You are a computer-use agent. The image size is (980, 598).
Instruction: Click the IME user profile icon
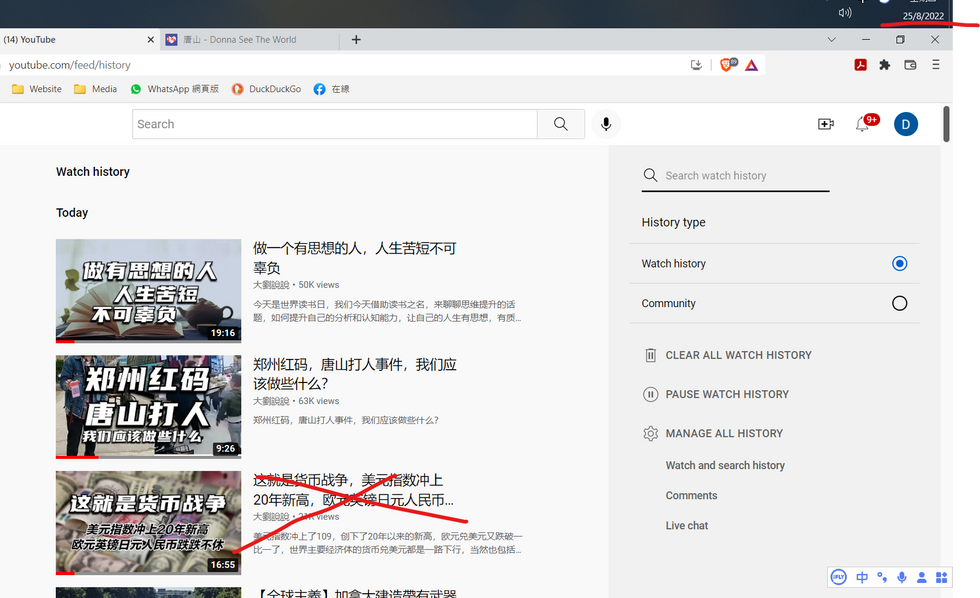[922, 577]
